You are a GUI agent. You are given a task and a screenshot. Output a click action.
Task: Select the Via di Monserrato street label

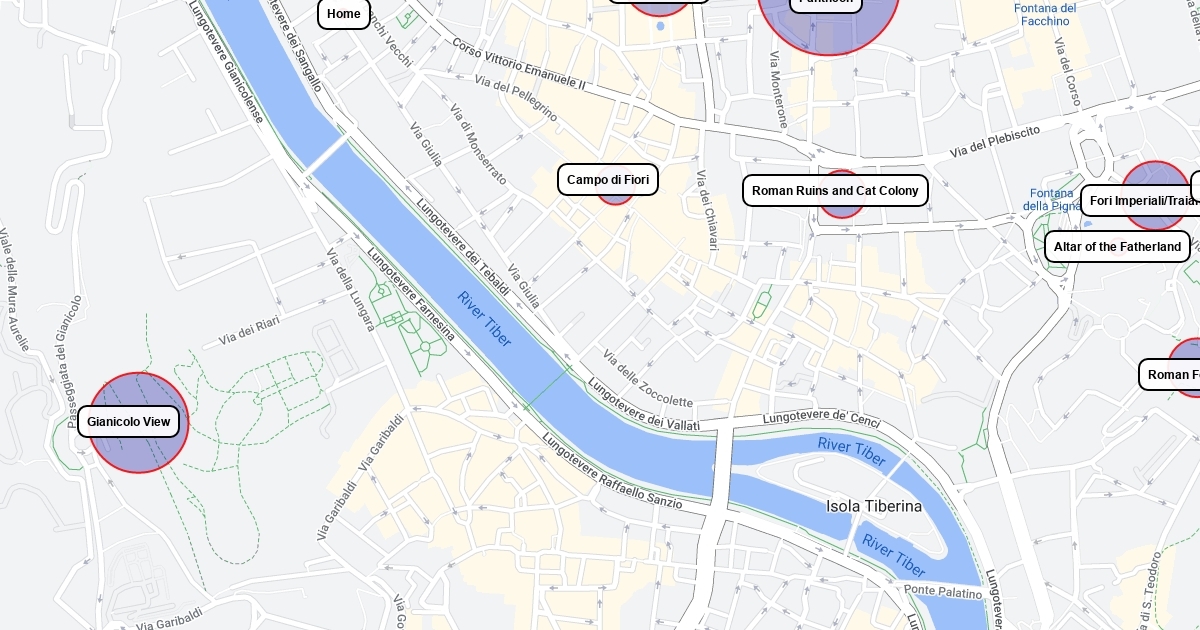(478, 145)
